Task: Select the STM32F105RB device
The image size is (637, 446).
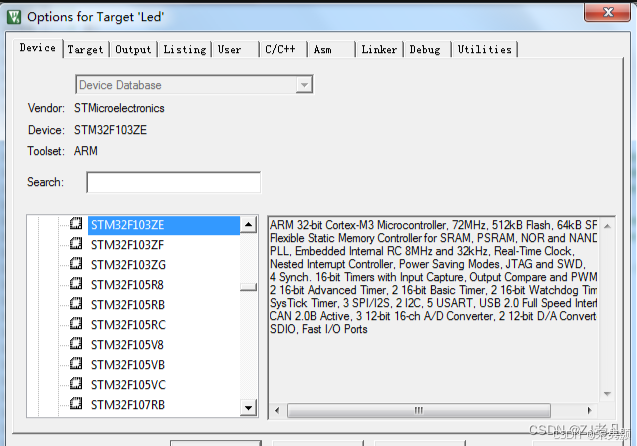Action: point(128,305)
